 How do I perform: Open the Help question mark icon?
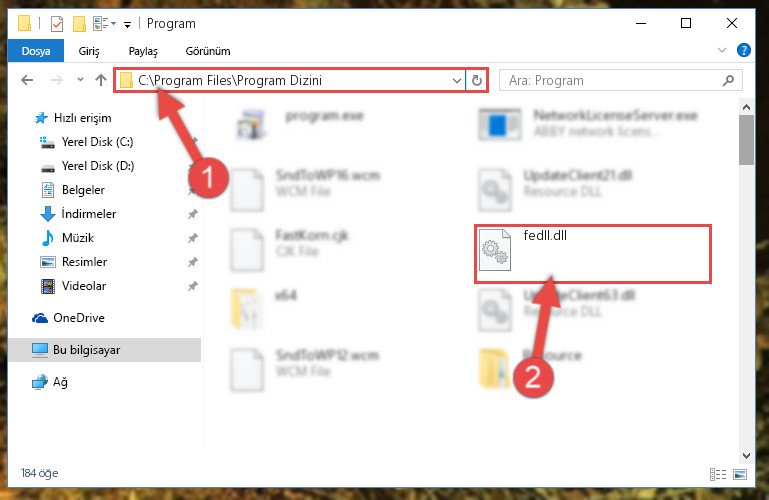click(x=743, y=50)
